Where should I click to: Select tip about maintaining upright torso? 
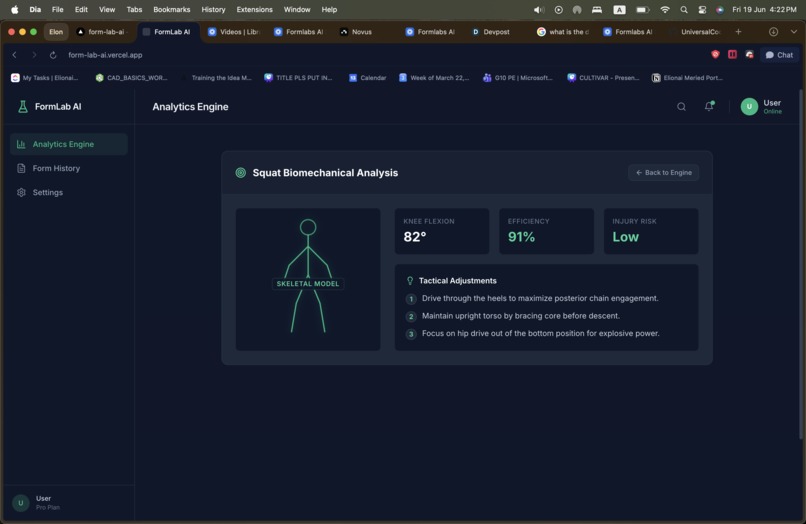(x=520, y=316)
